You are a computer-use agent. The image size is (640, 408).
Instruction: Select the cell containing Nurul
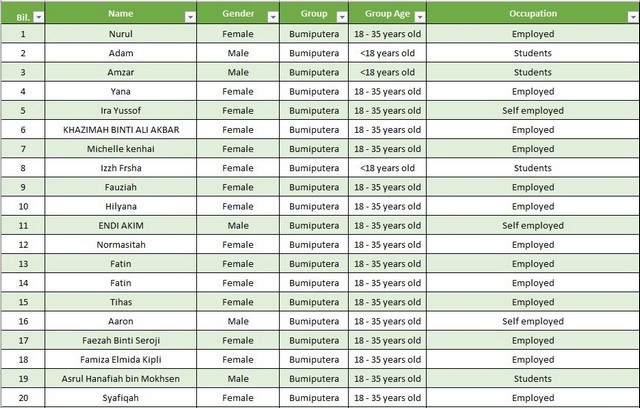(x=120, y=34)
